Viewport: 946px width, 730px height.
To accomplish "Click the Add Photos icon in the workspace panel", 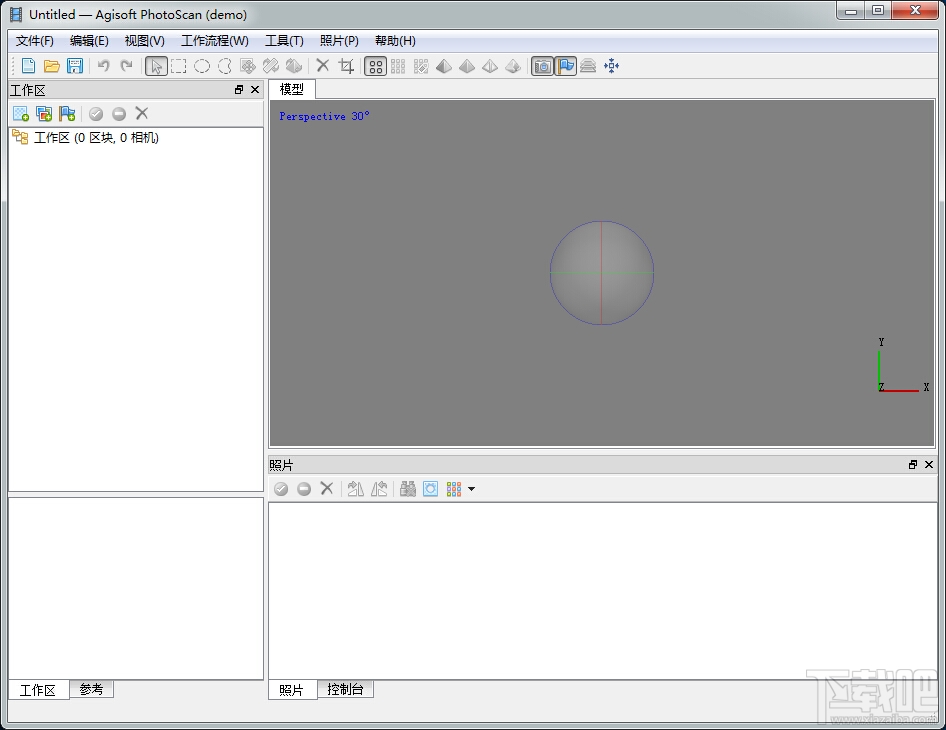I will point(44,113).
